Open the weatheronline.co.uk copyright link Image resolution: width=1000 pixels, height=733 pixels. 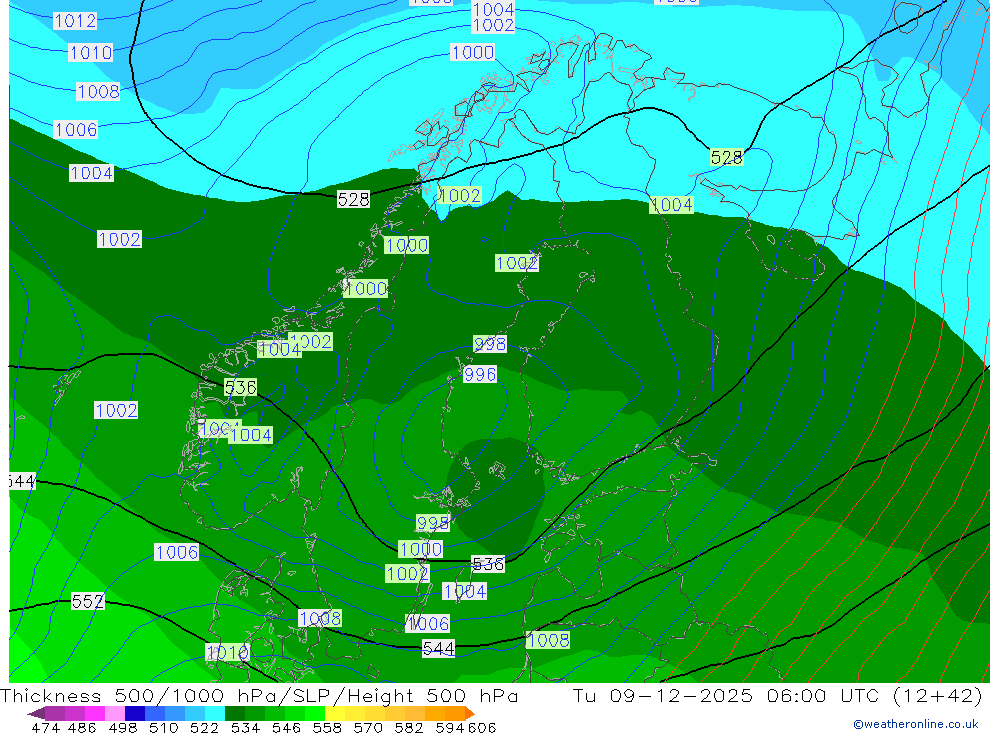pos(915,724)
